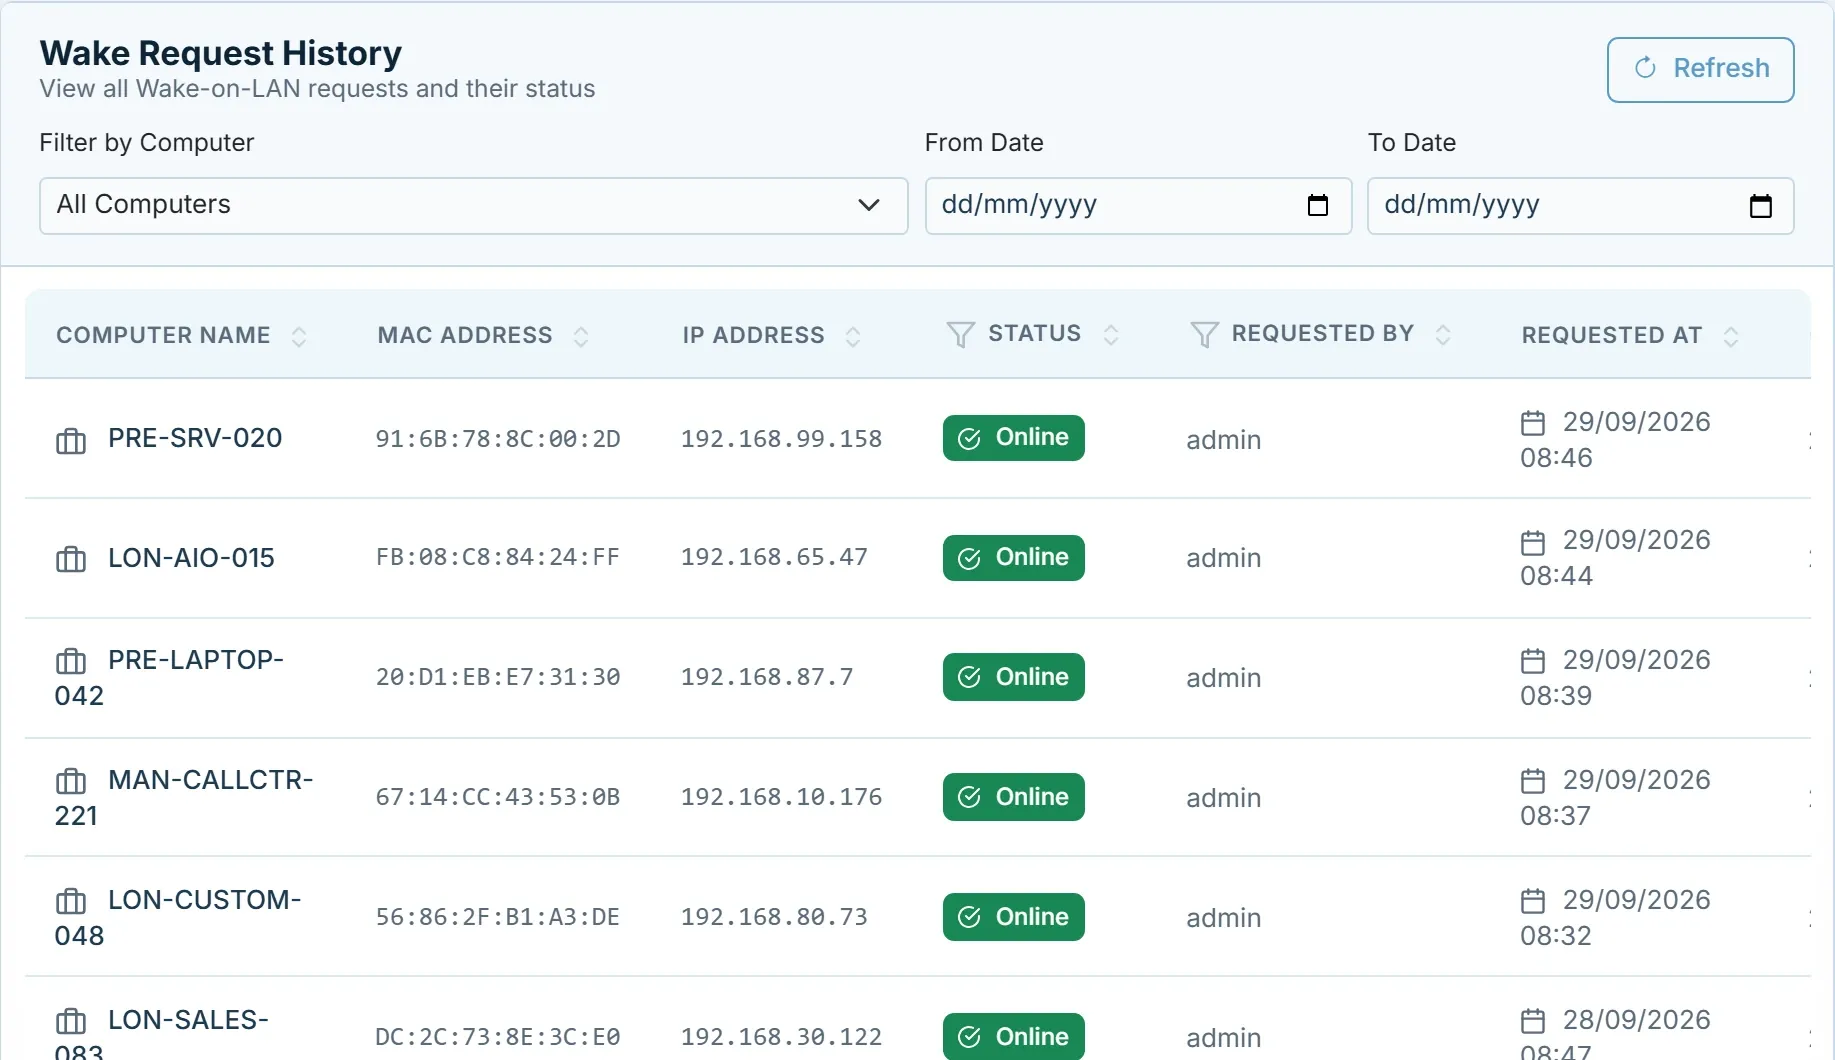Sort by Requested At column arrows
Screen dimensions: 1835x1060
[x=1731, y=336]
